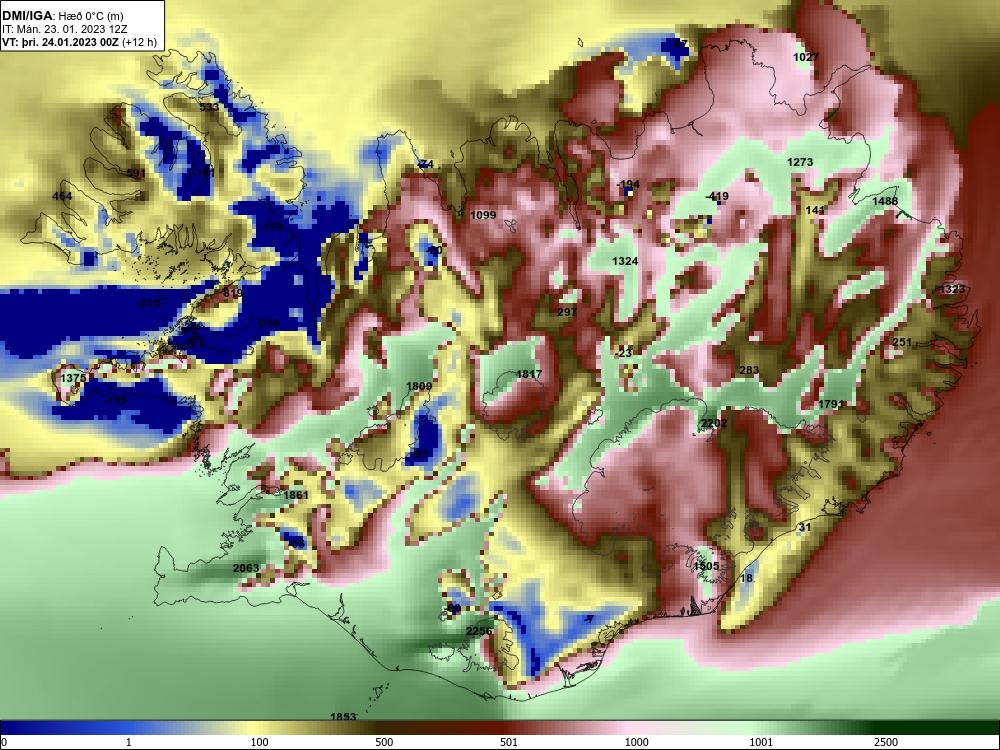This screenshot has height=750, width=1000.
Task: Click the 'IT: Mán. 23. 01. 2023 12Z' line
Action: click(x=64, y=29)
